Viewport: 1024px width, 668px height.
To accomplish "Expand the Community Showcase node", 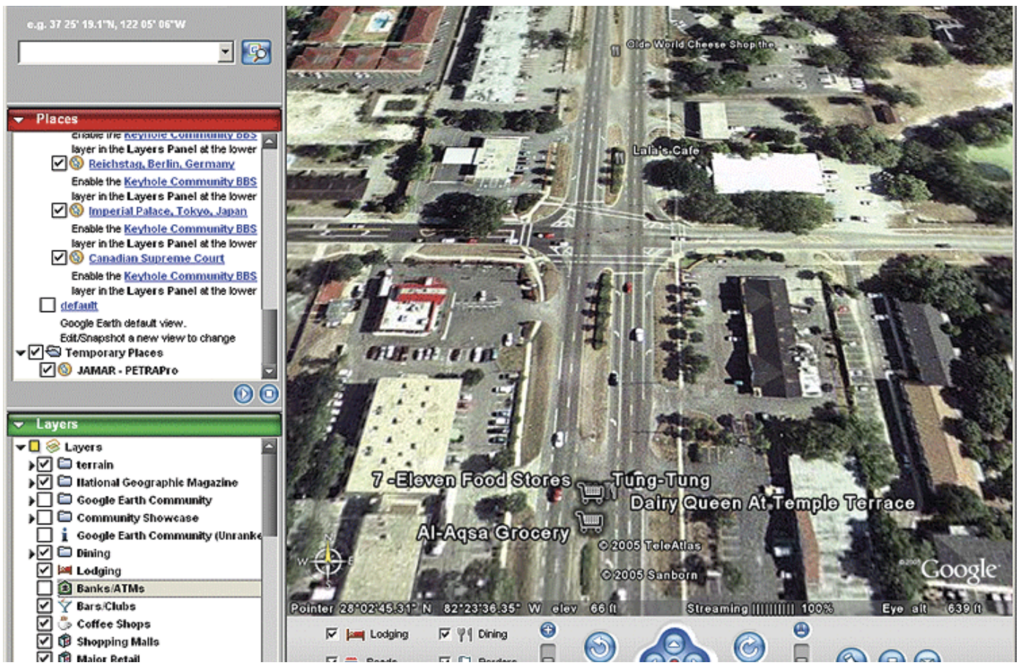I will click(31, 518).
